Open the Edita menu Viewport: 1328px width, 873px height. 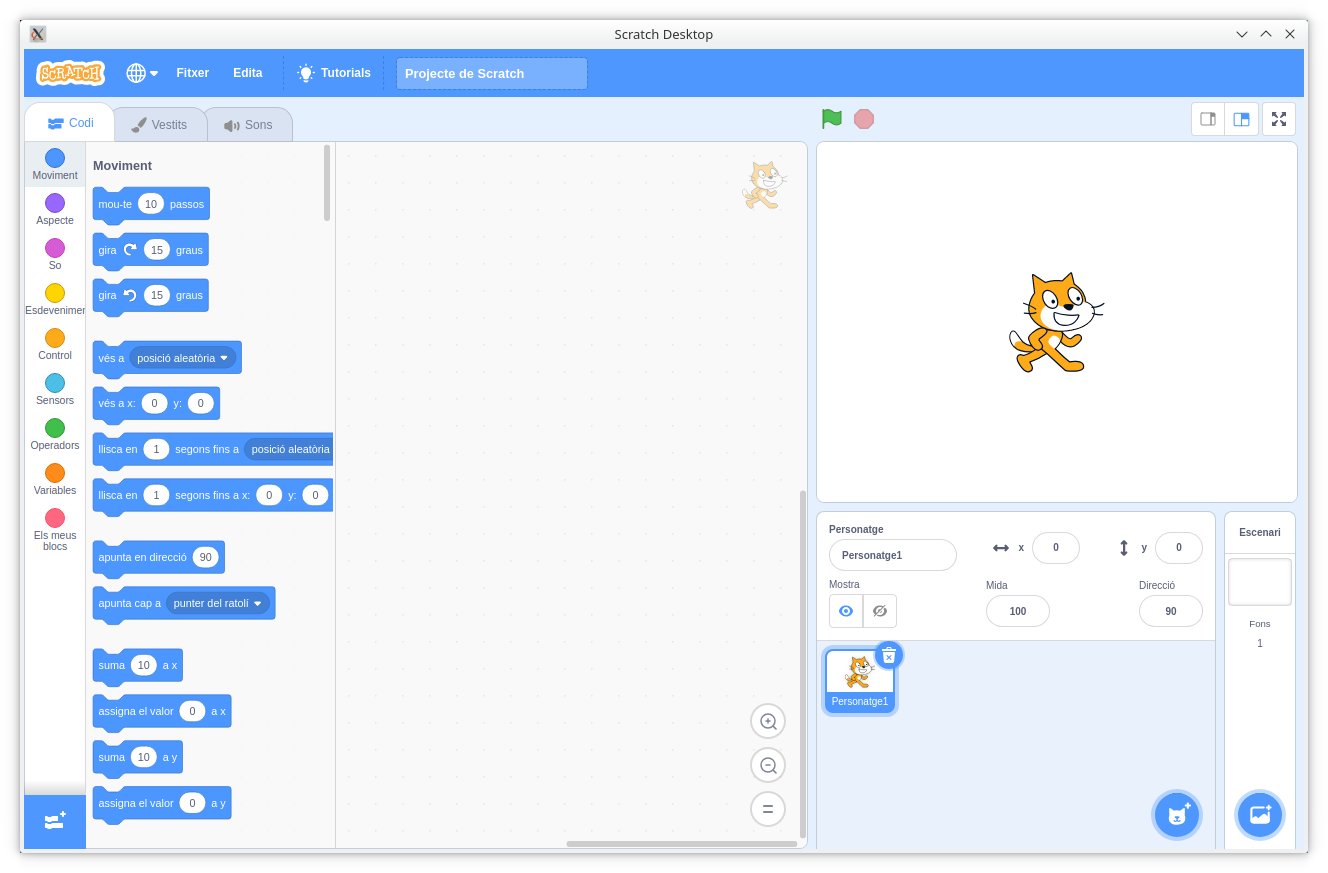[248, 73]
